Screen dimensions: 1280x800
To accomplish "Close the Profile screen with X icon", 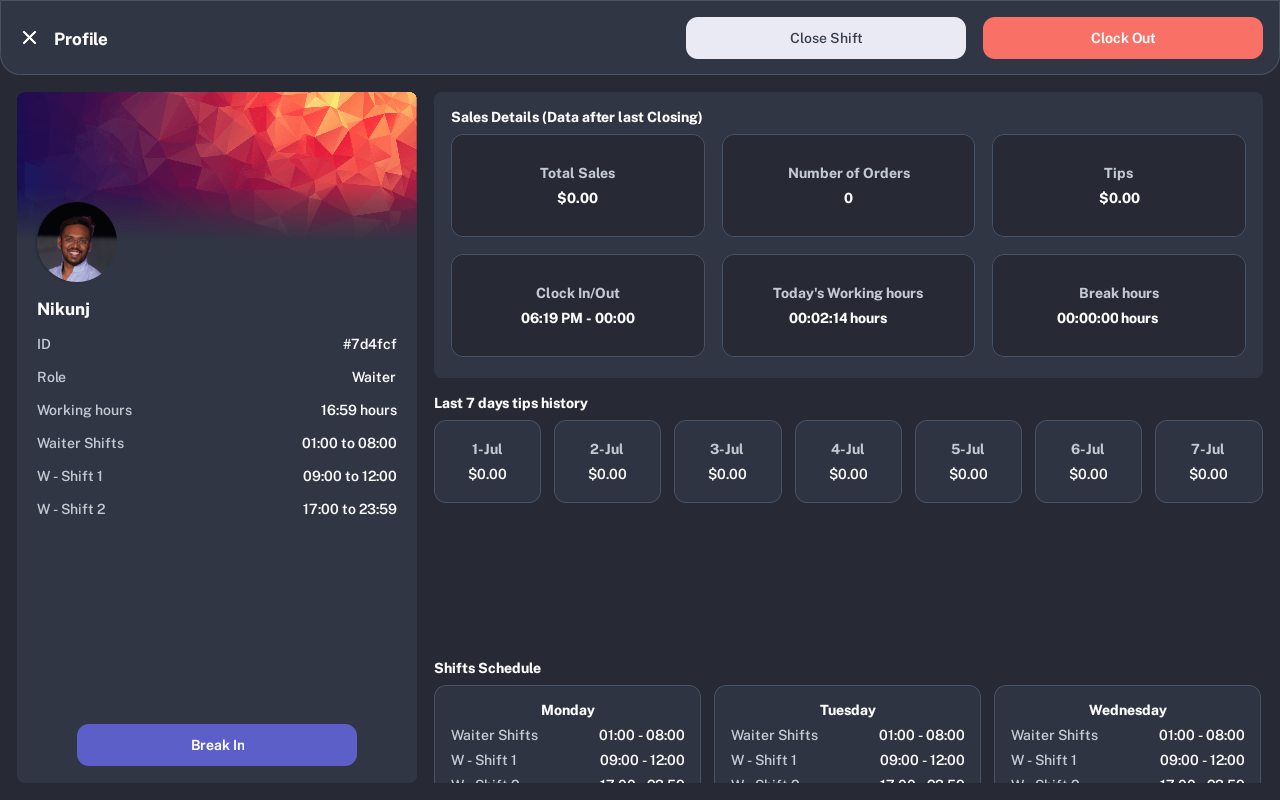I will point(29,38).
